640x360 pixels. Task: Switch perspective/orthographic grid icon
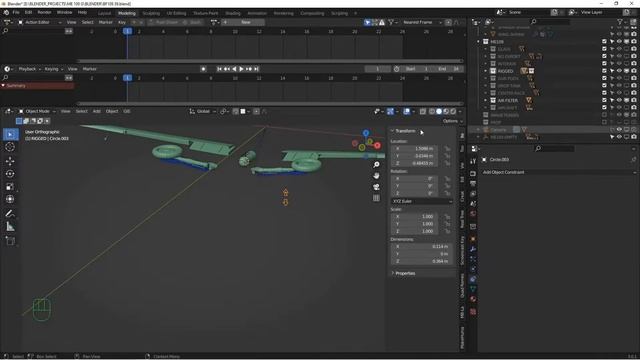[376, 198]
